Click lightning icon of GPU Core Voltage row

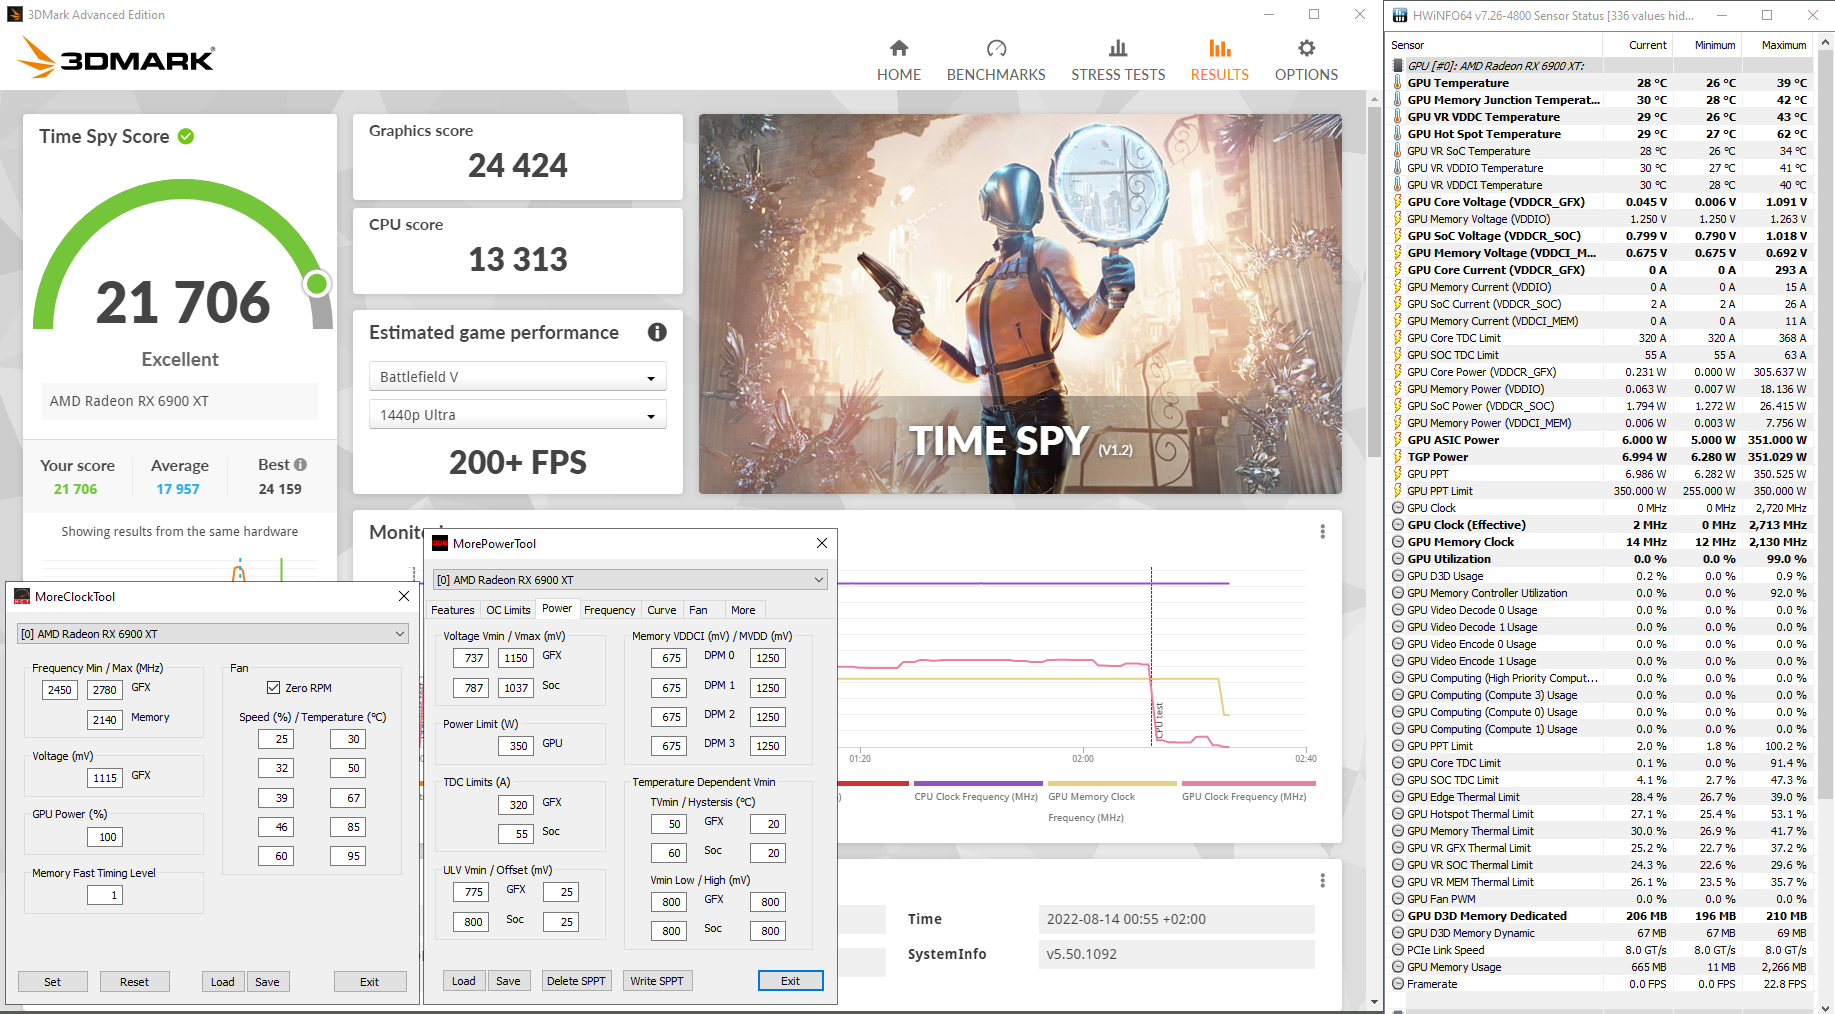point(1398,202)
